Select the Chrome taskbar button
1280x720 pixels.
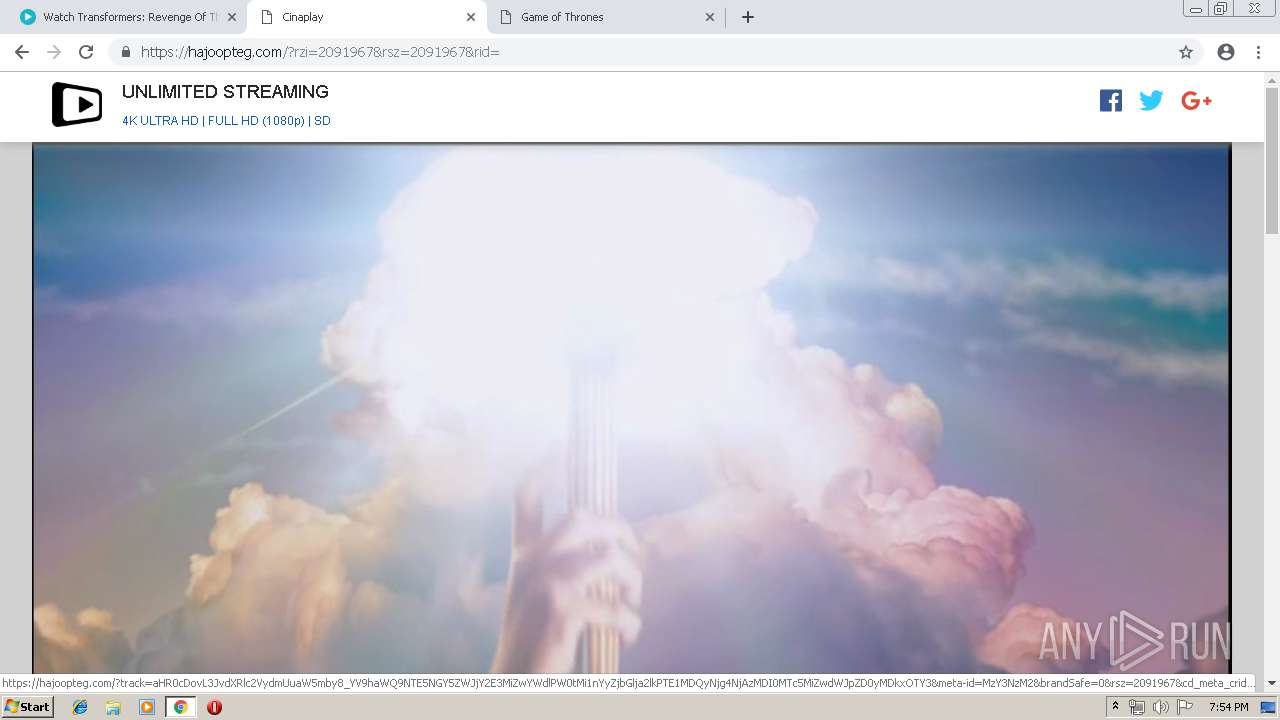click(180, 707)
